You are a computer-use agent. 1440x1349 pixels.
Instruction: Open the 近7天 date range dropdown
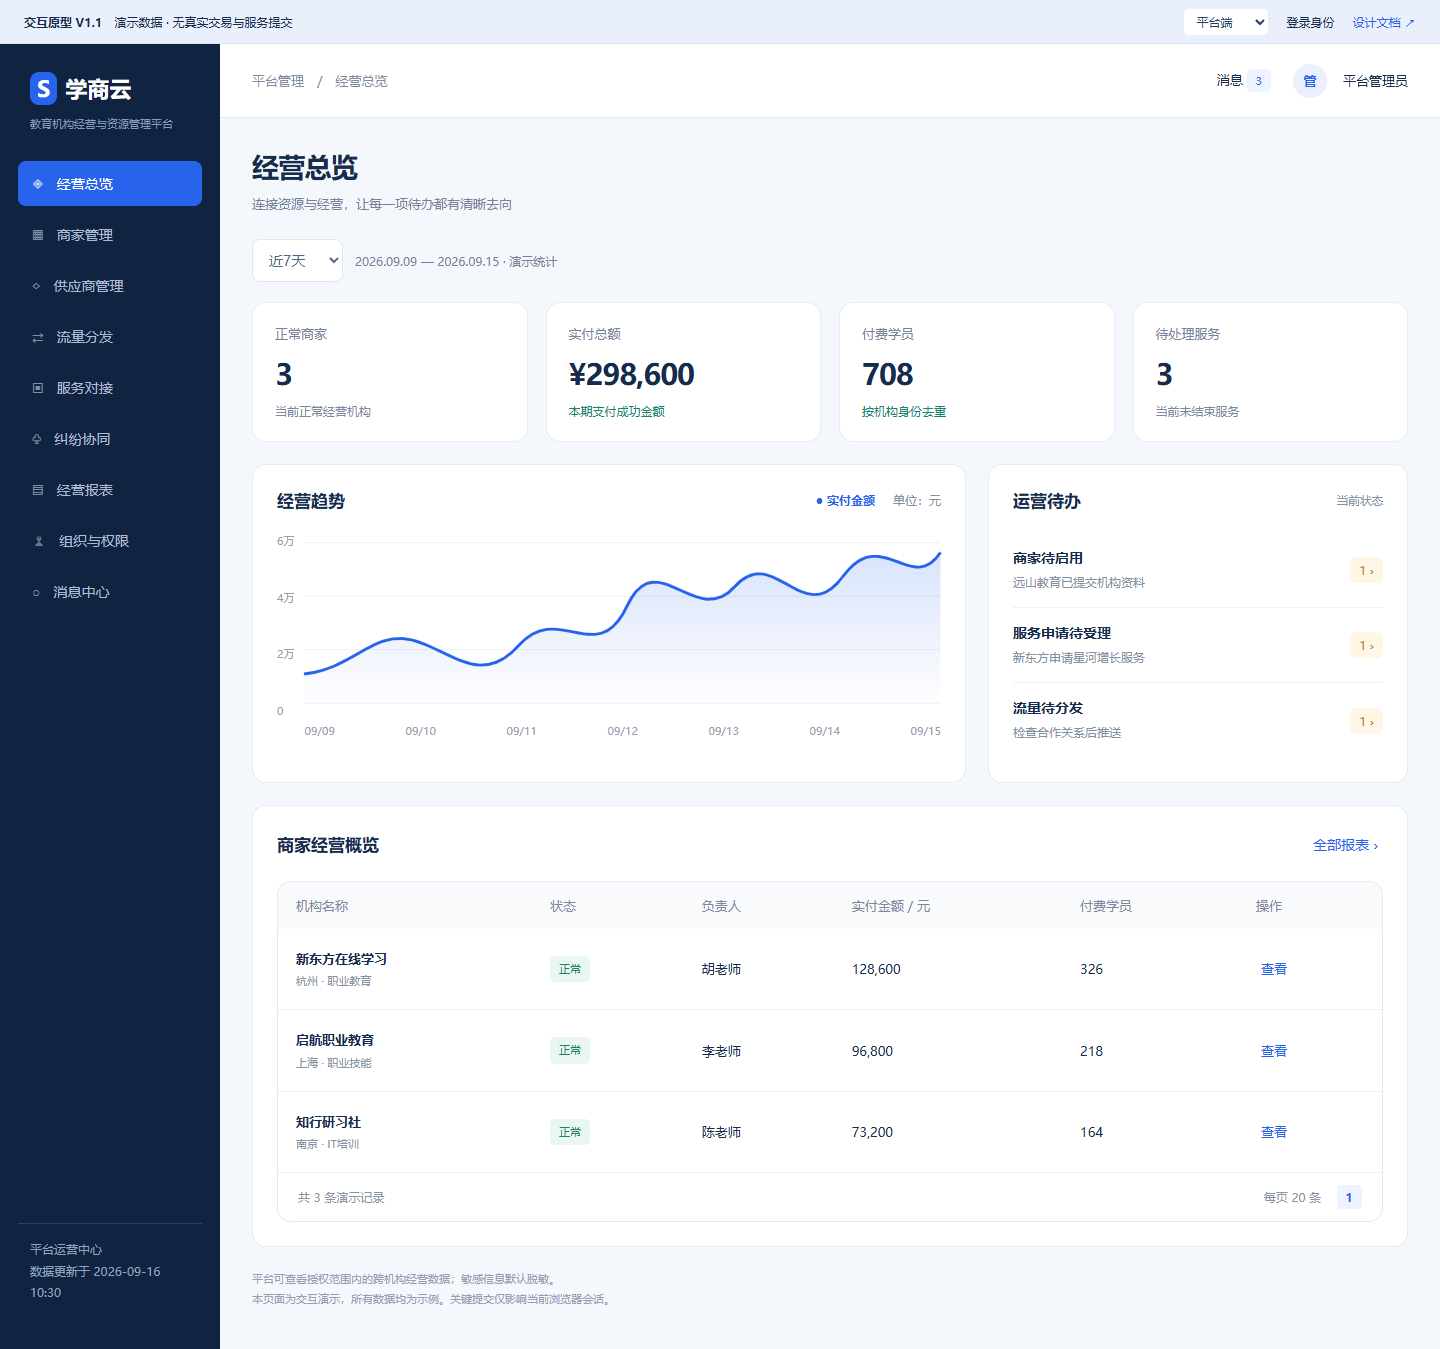[x=297, y=261]
